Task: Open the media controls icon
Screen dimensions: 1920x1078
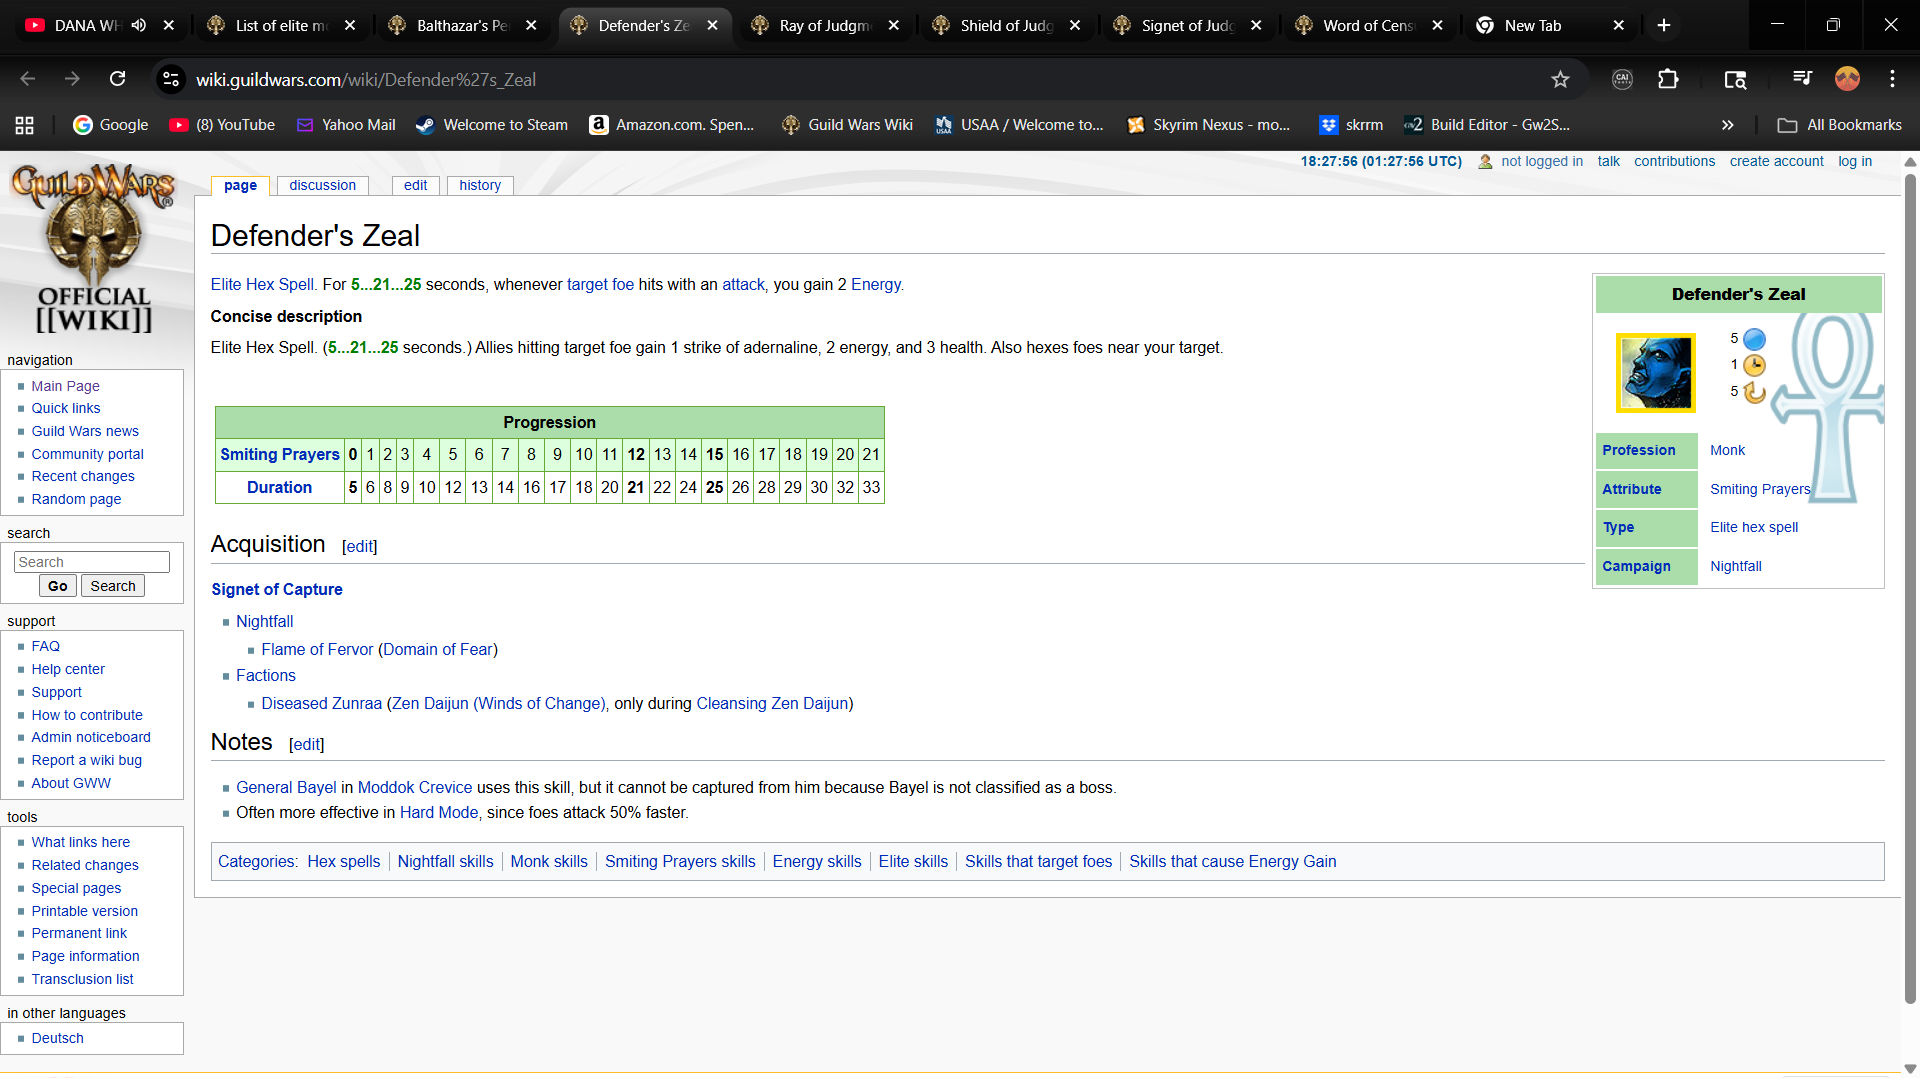Action: pyautogui.click(x=1802, y=79)
